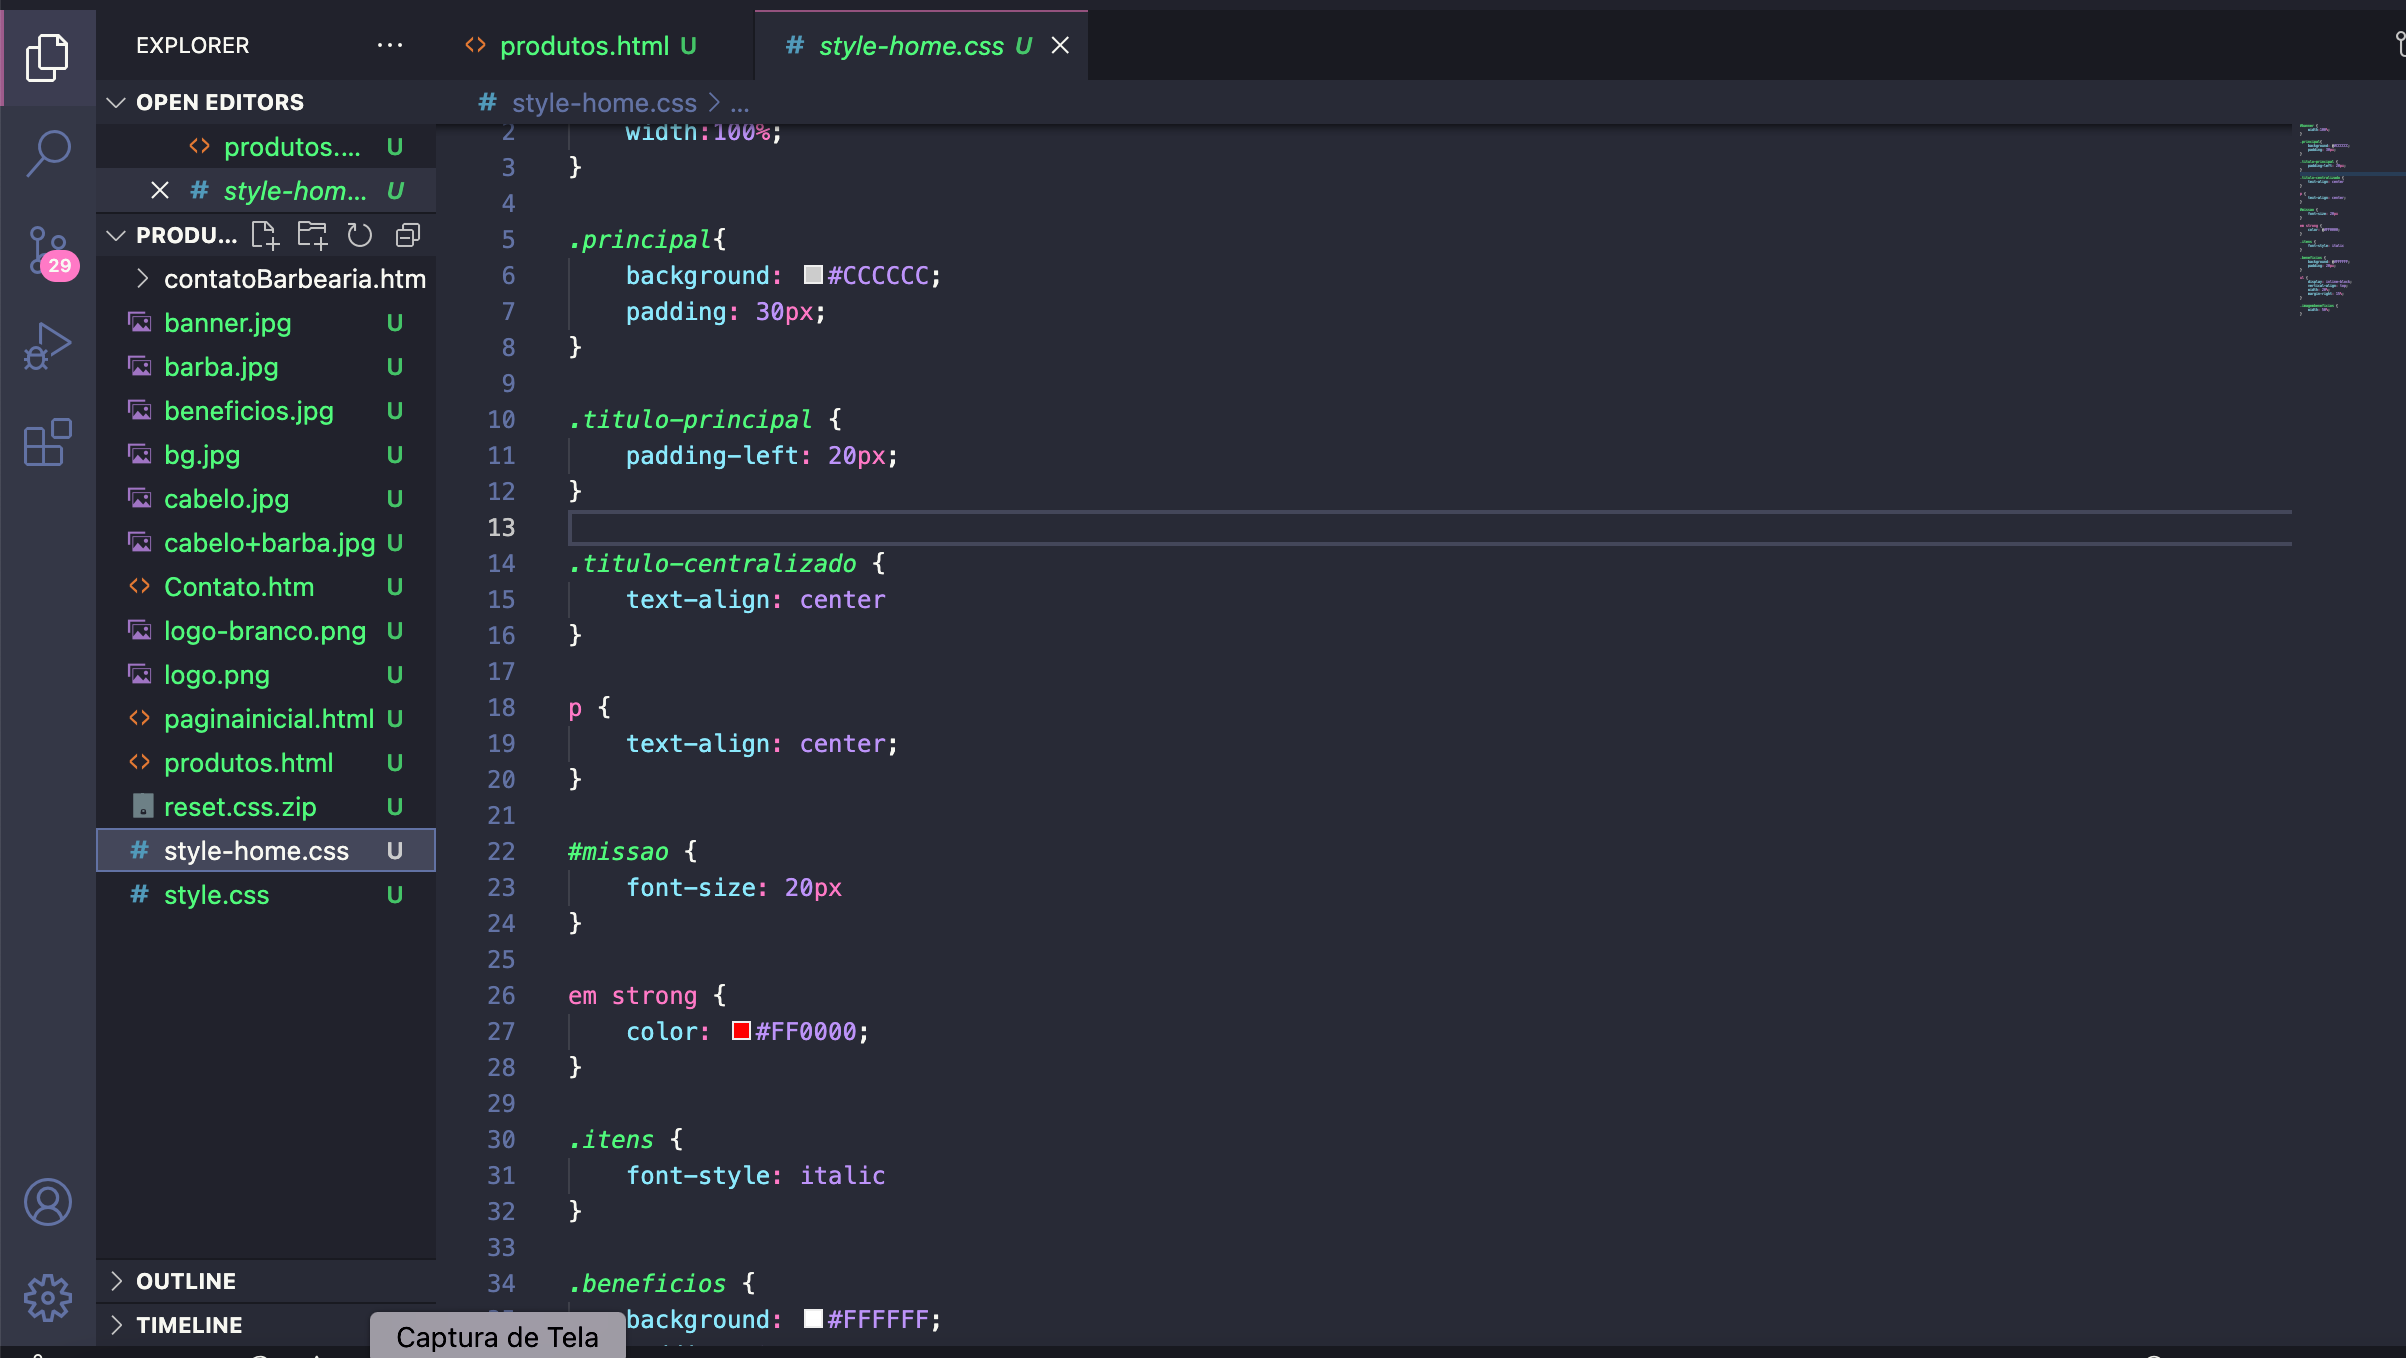Viewport: 2406px width, 1358px height.
Task: Open cabelo+barba.jpg image file
Action: pos(266,543)
